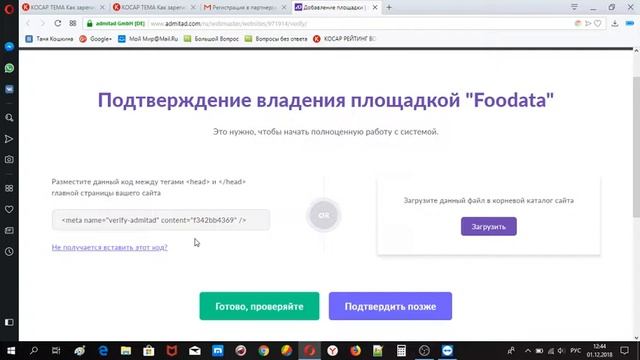640x360 pixels.
Task: Open Microsoft Store from the taskbar
Action: pos(149,351)
